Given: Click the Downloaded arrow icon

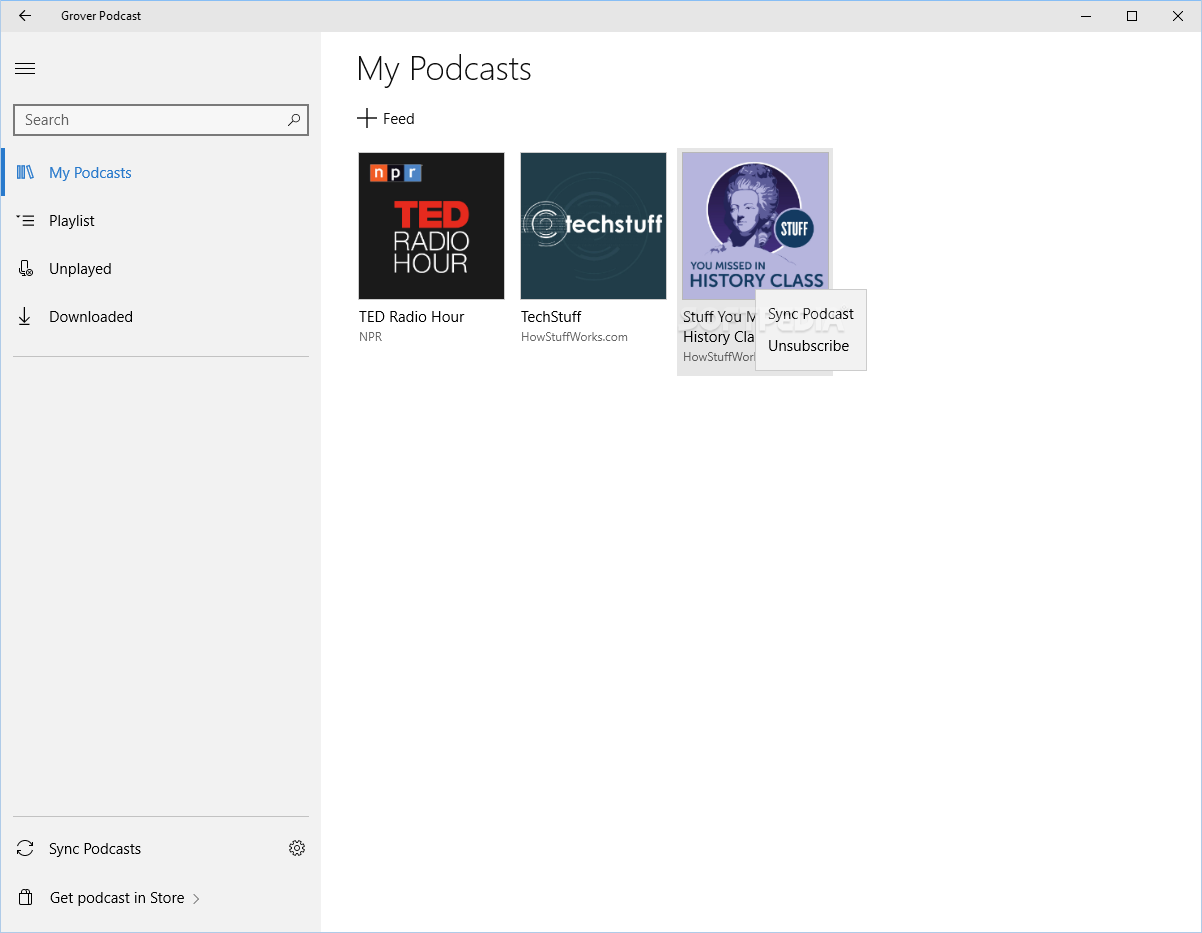Looking at the screenshot, I should click(25, 317).
